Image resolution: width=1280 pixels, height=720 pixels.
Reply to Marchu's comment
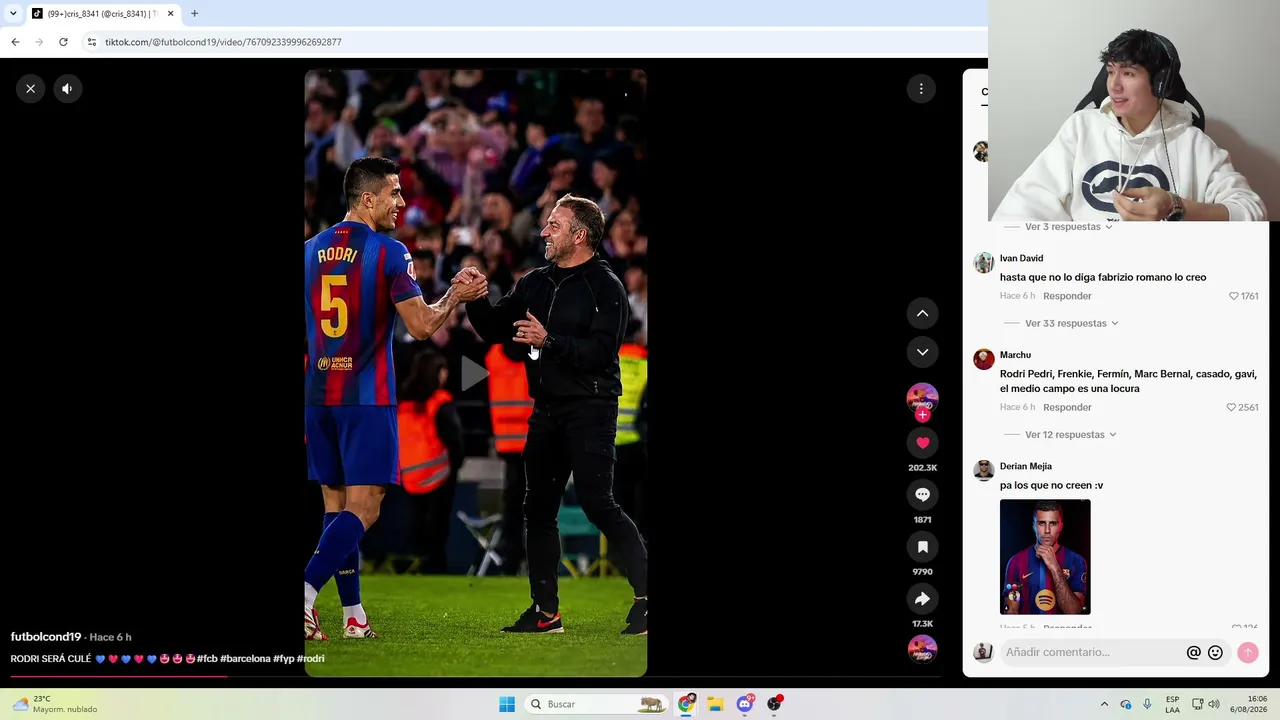1067,407
